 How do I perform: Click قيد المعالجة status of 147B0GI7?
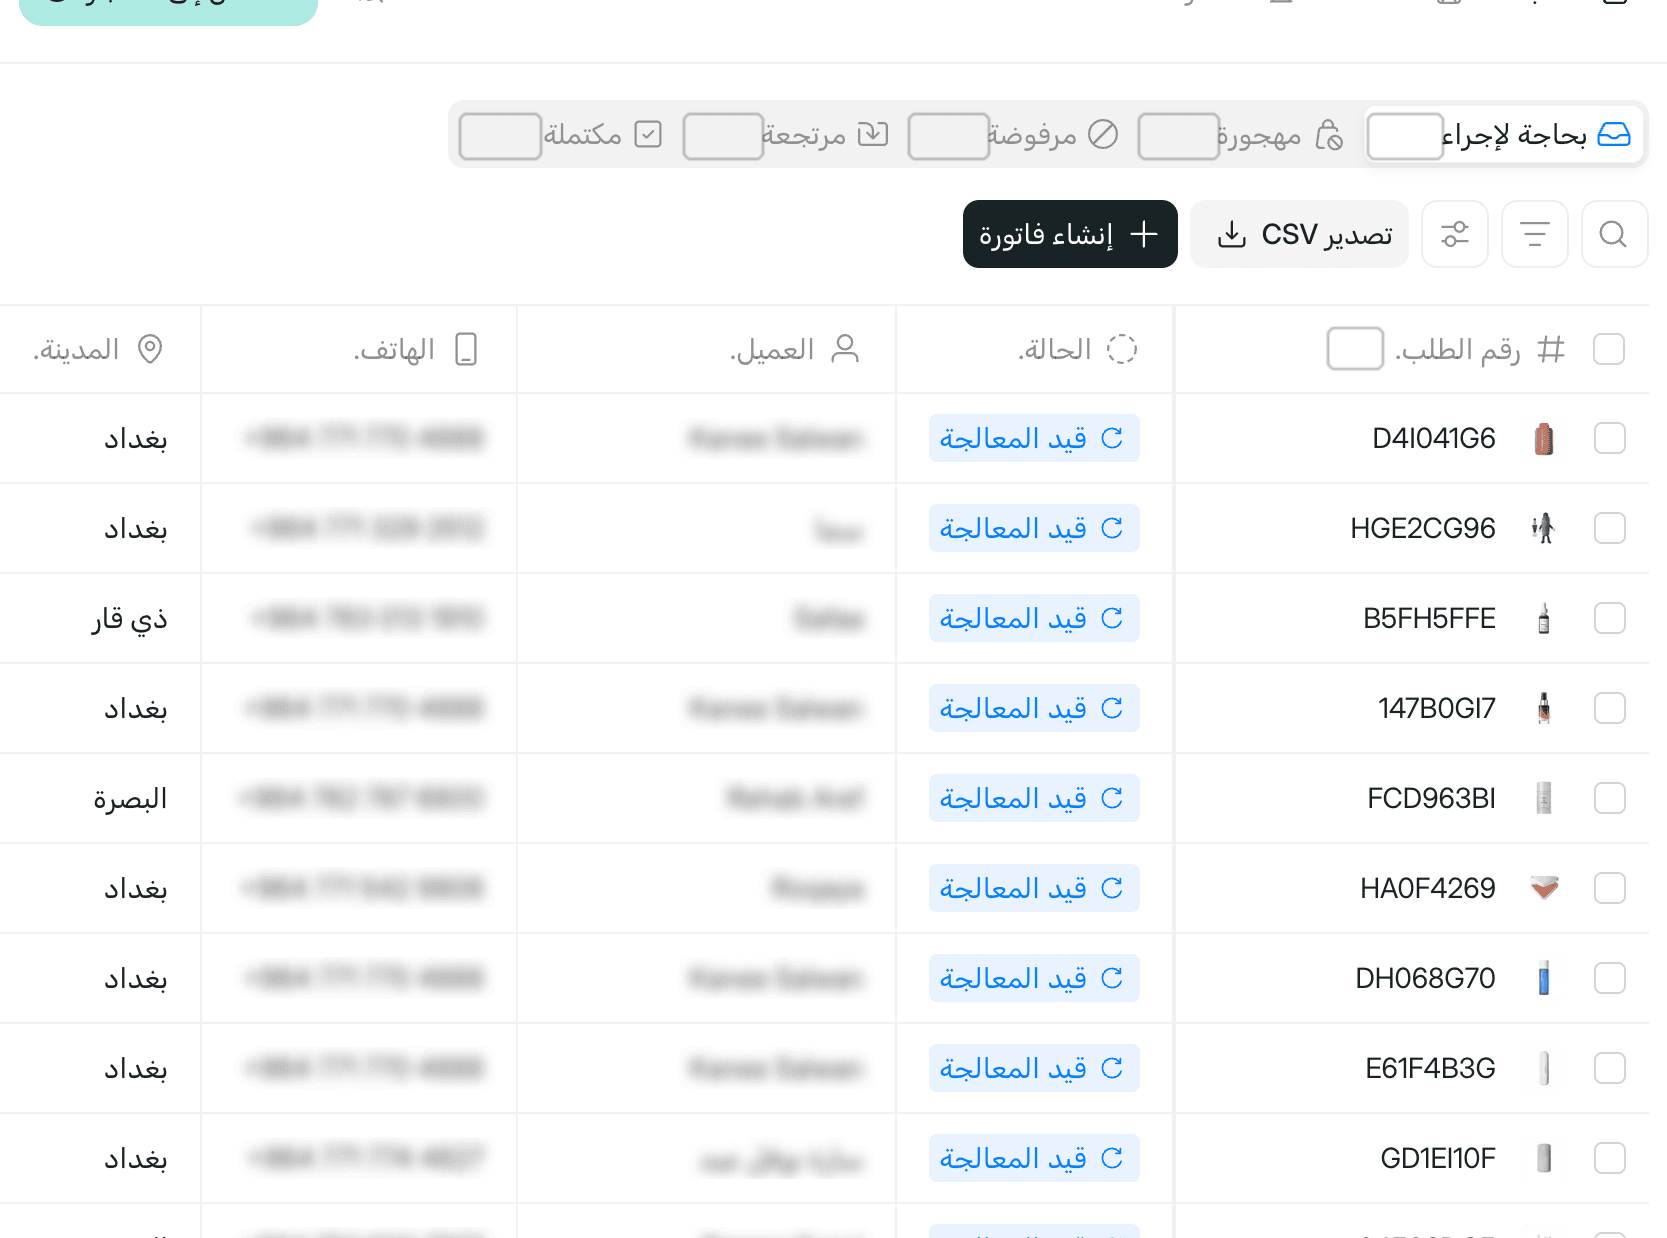(x=1034, y=708)
